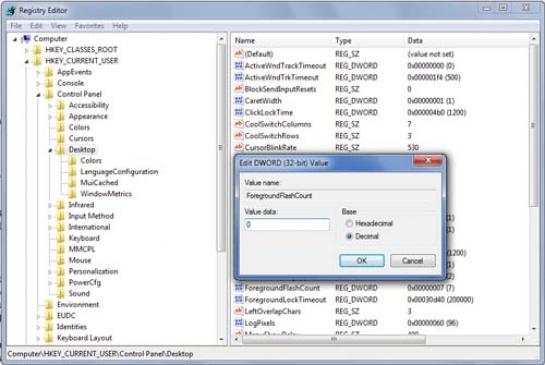
Task: Click the Value data input field
Action: [287, 225]
